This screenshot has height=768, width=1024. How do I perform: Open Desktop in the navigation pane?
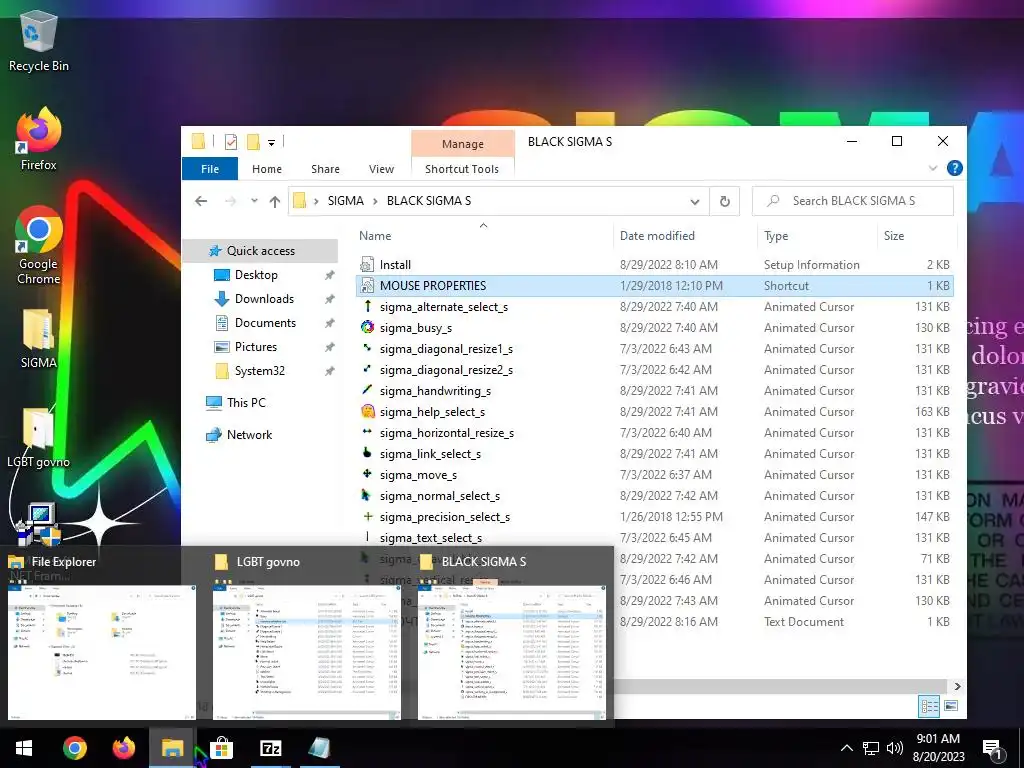click(x=256, y=275)
